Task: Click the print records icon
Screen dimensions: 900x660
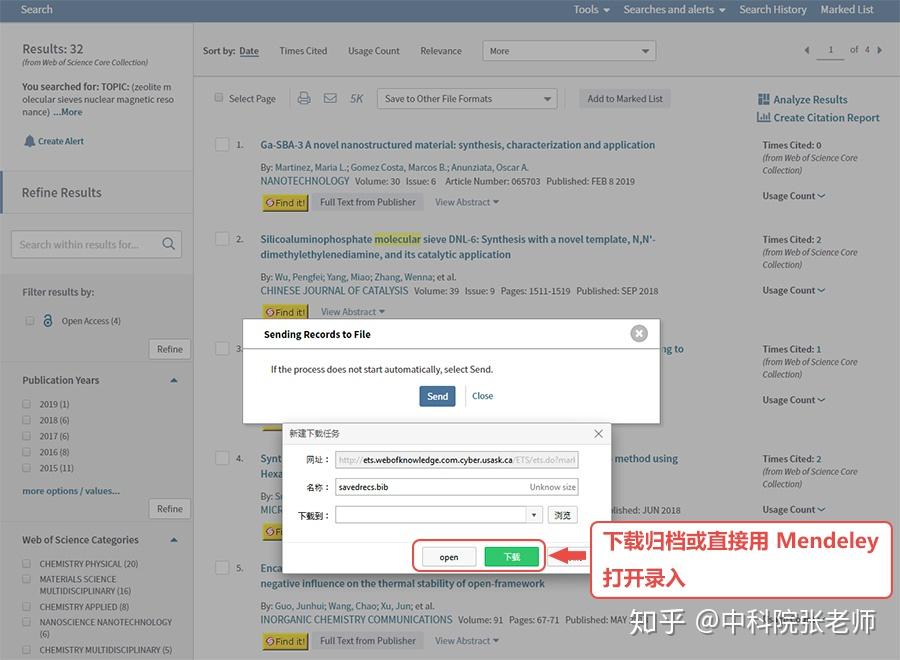Action: coord(304,98)
